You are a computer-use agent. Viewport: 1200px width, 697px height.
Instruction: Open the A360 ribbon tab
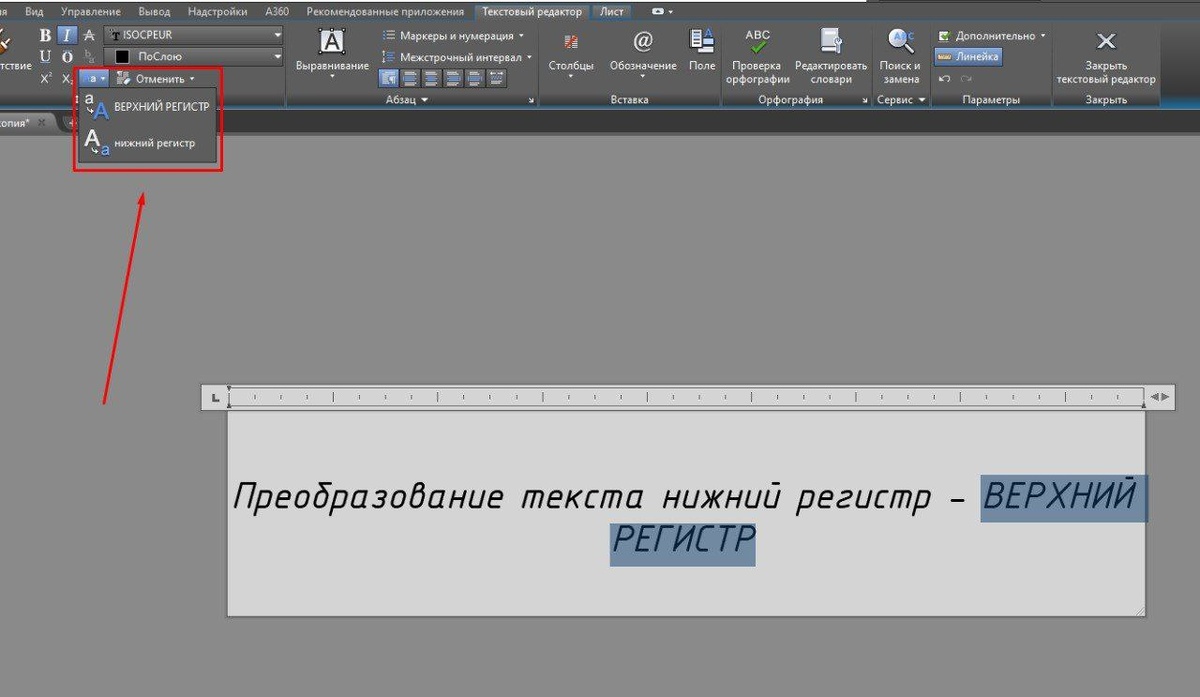(x=278, y=11)
